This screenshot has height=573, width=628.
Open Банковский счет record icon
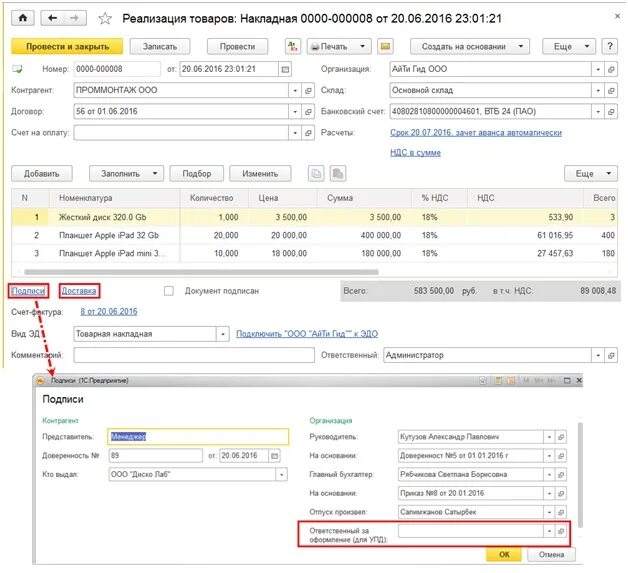(611, 112)
